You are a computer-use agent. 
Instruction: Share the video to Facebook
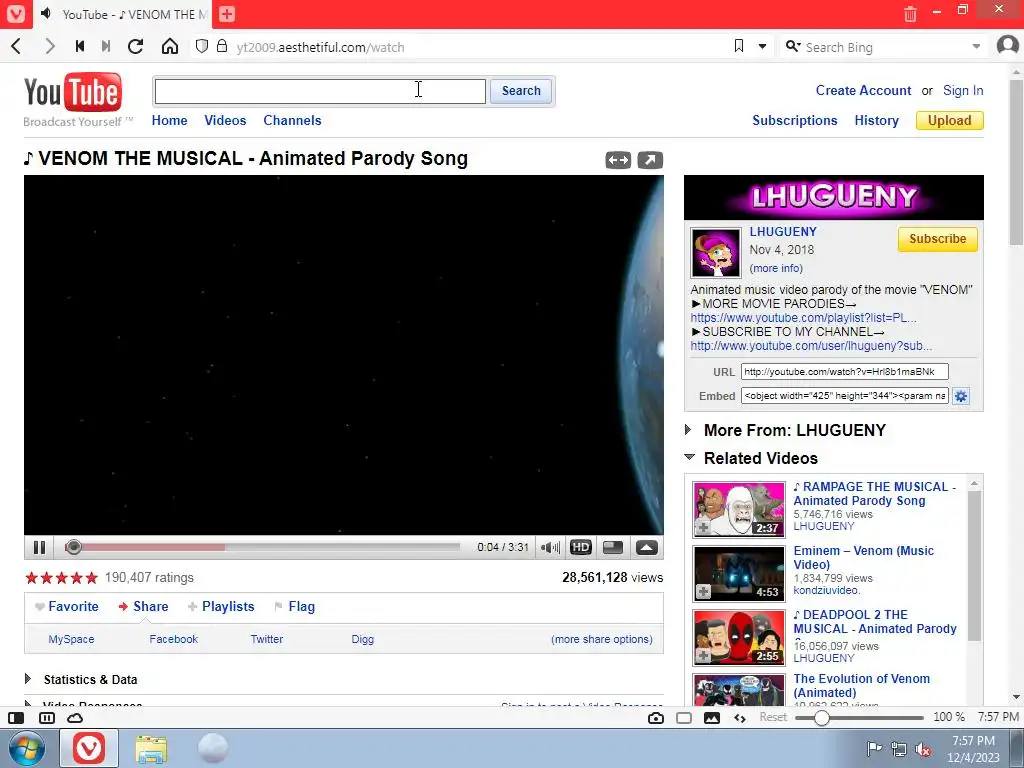(x=173, y=639)
